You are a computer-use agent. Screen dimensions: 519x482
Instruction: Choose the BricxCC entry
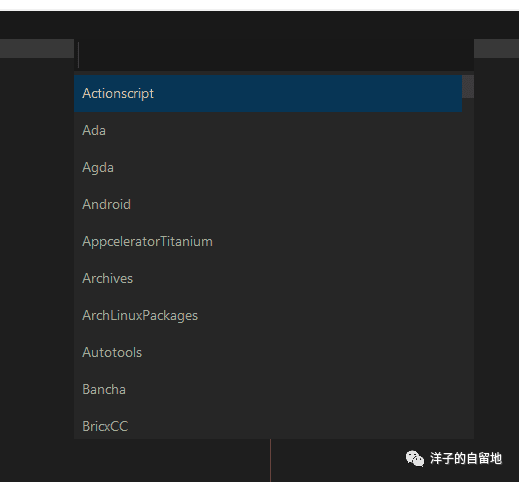268,423
